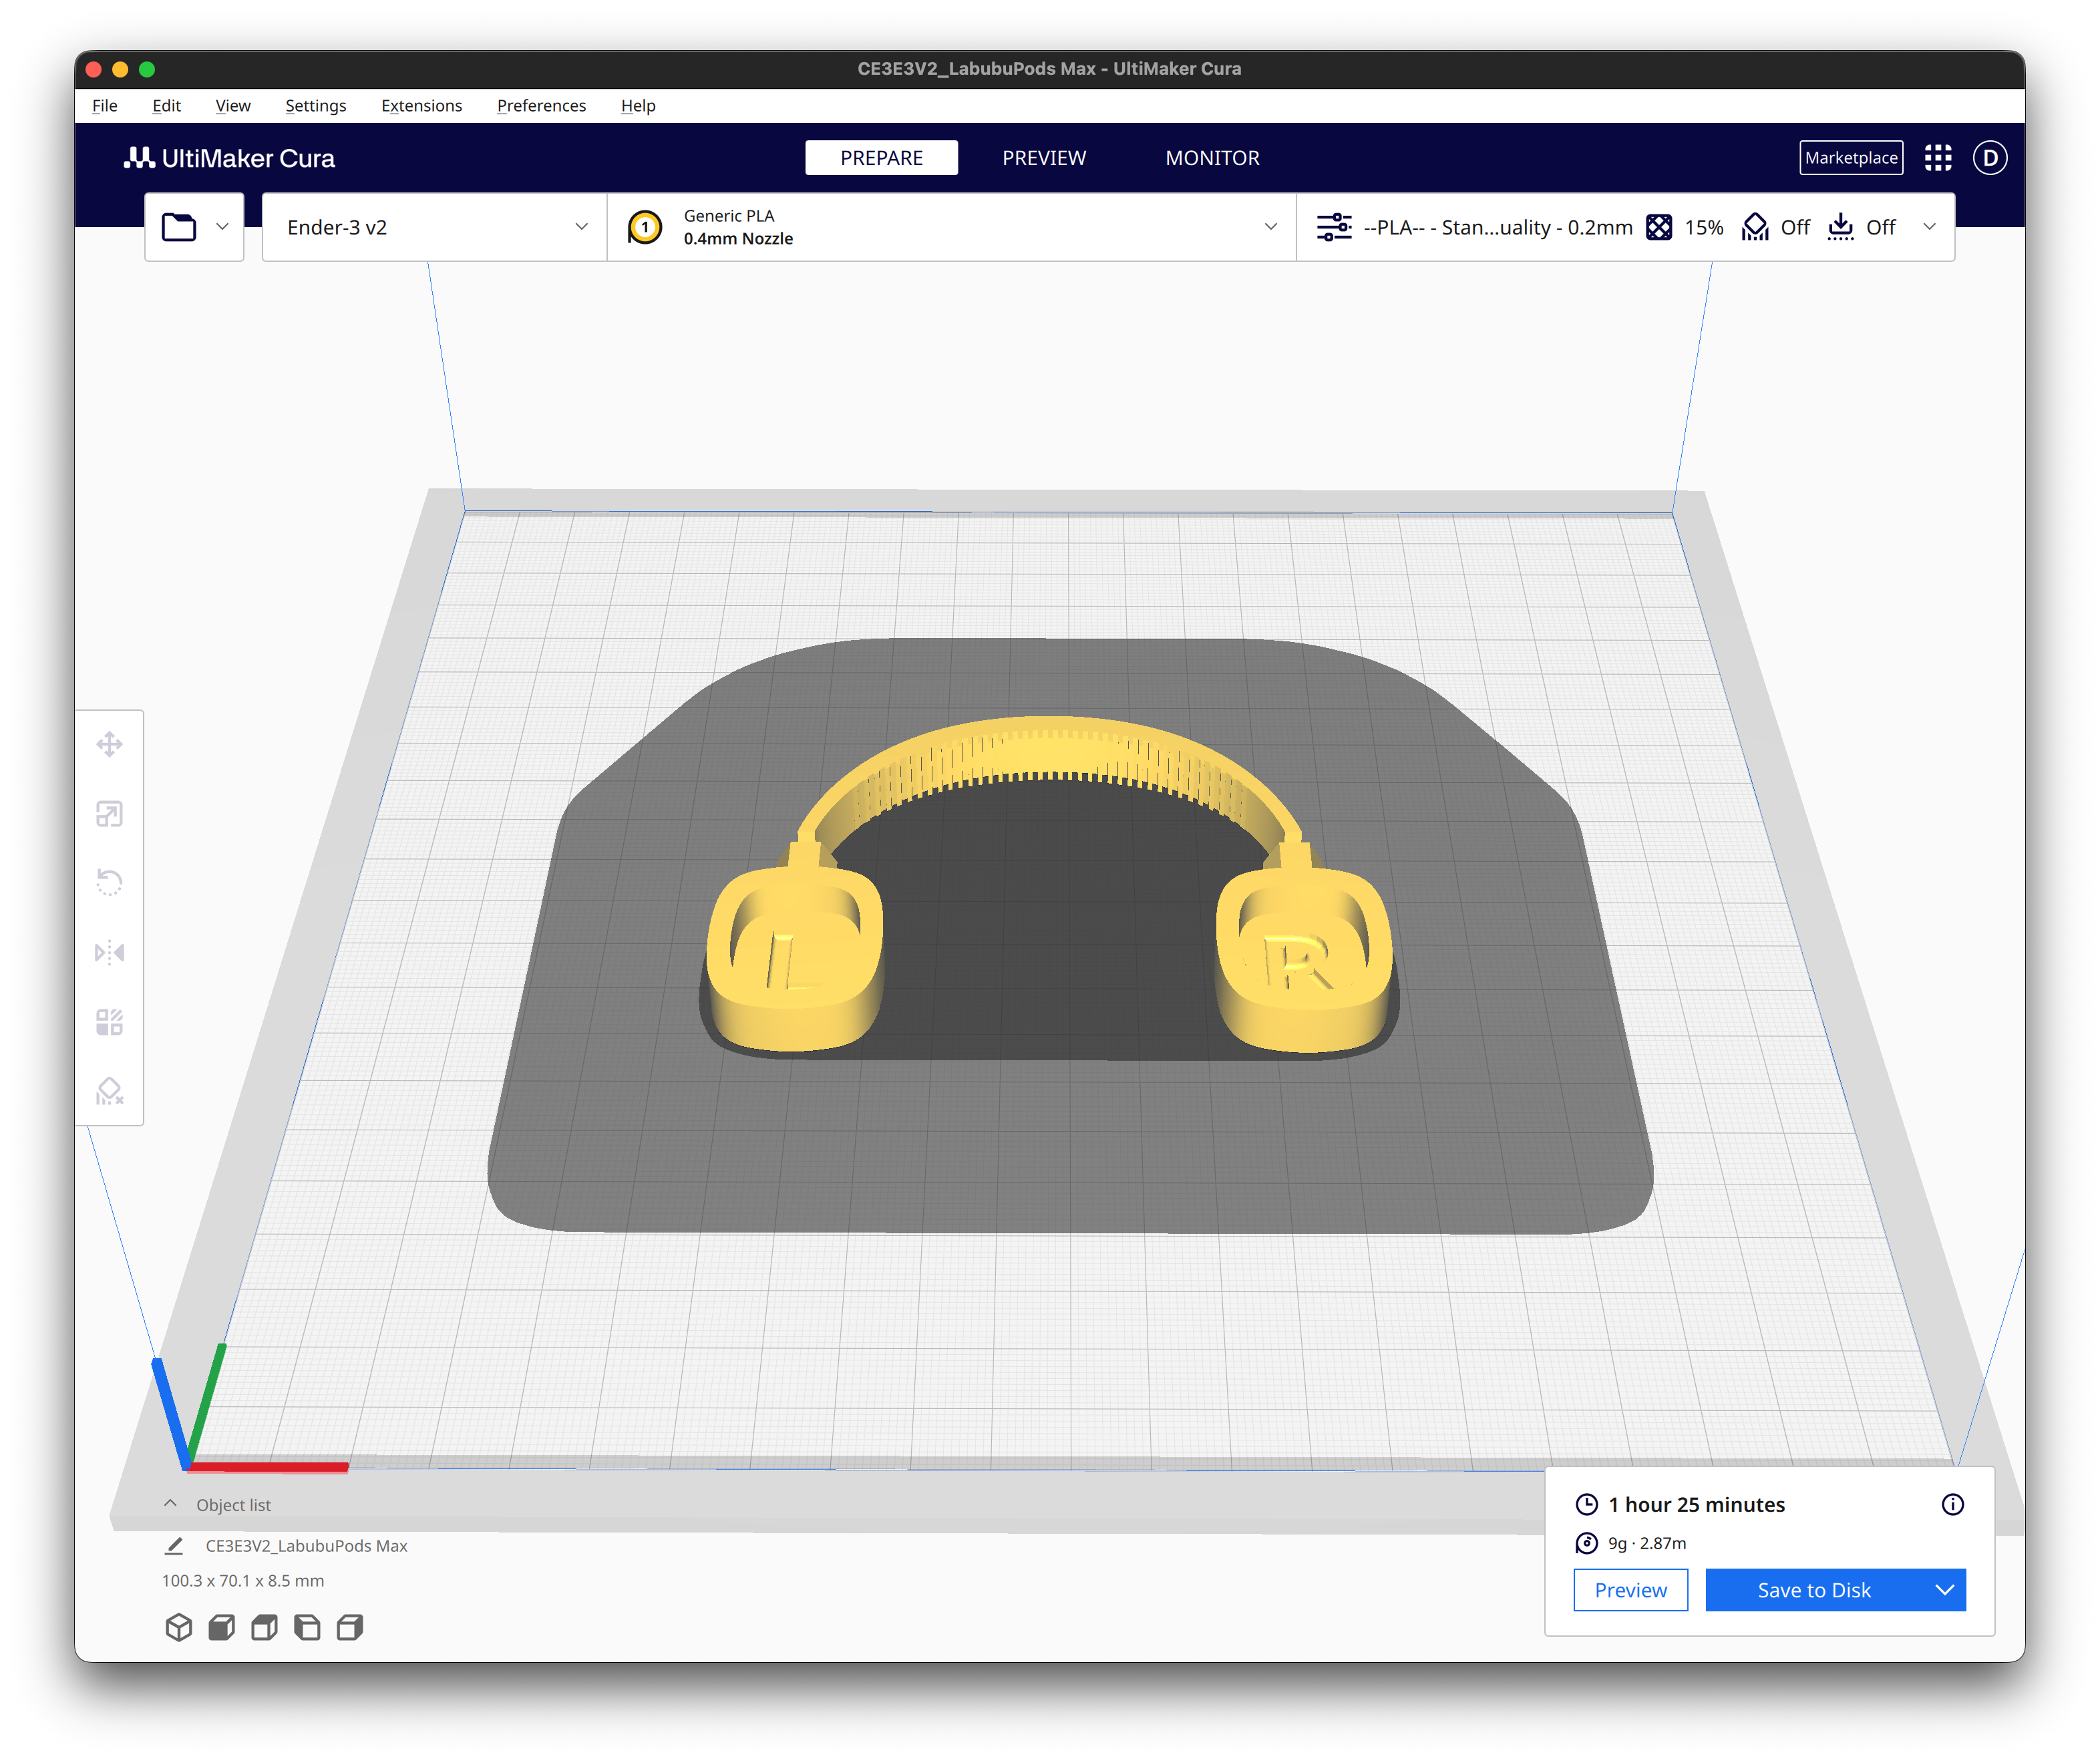2100x1761 pixels.
Task: Open the Extensions menu
Action: [x=421, y=106]
